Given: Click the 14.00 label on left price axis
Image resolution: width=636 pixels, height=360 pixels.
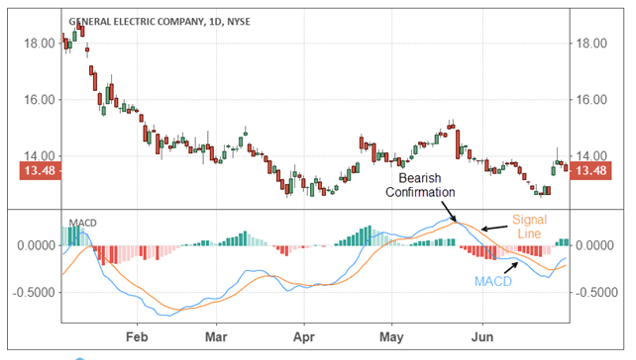Looking at the screenshot, I should tap(40, 155).
